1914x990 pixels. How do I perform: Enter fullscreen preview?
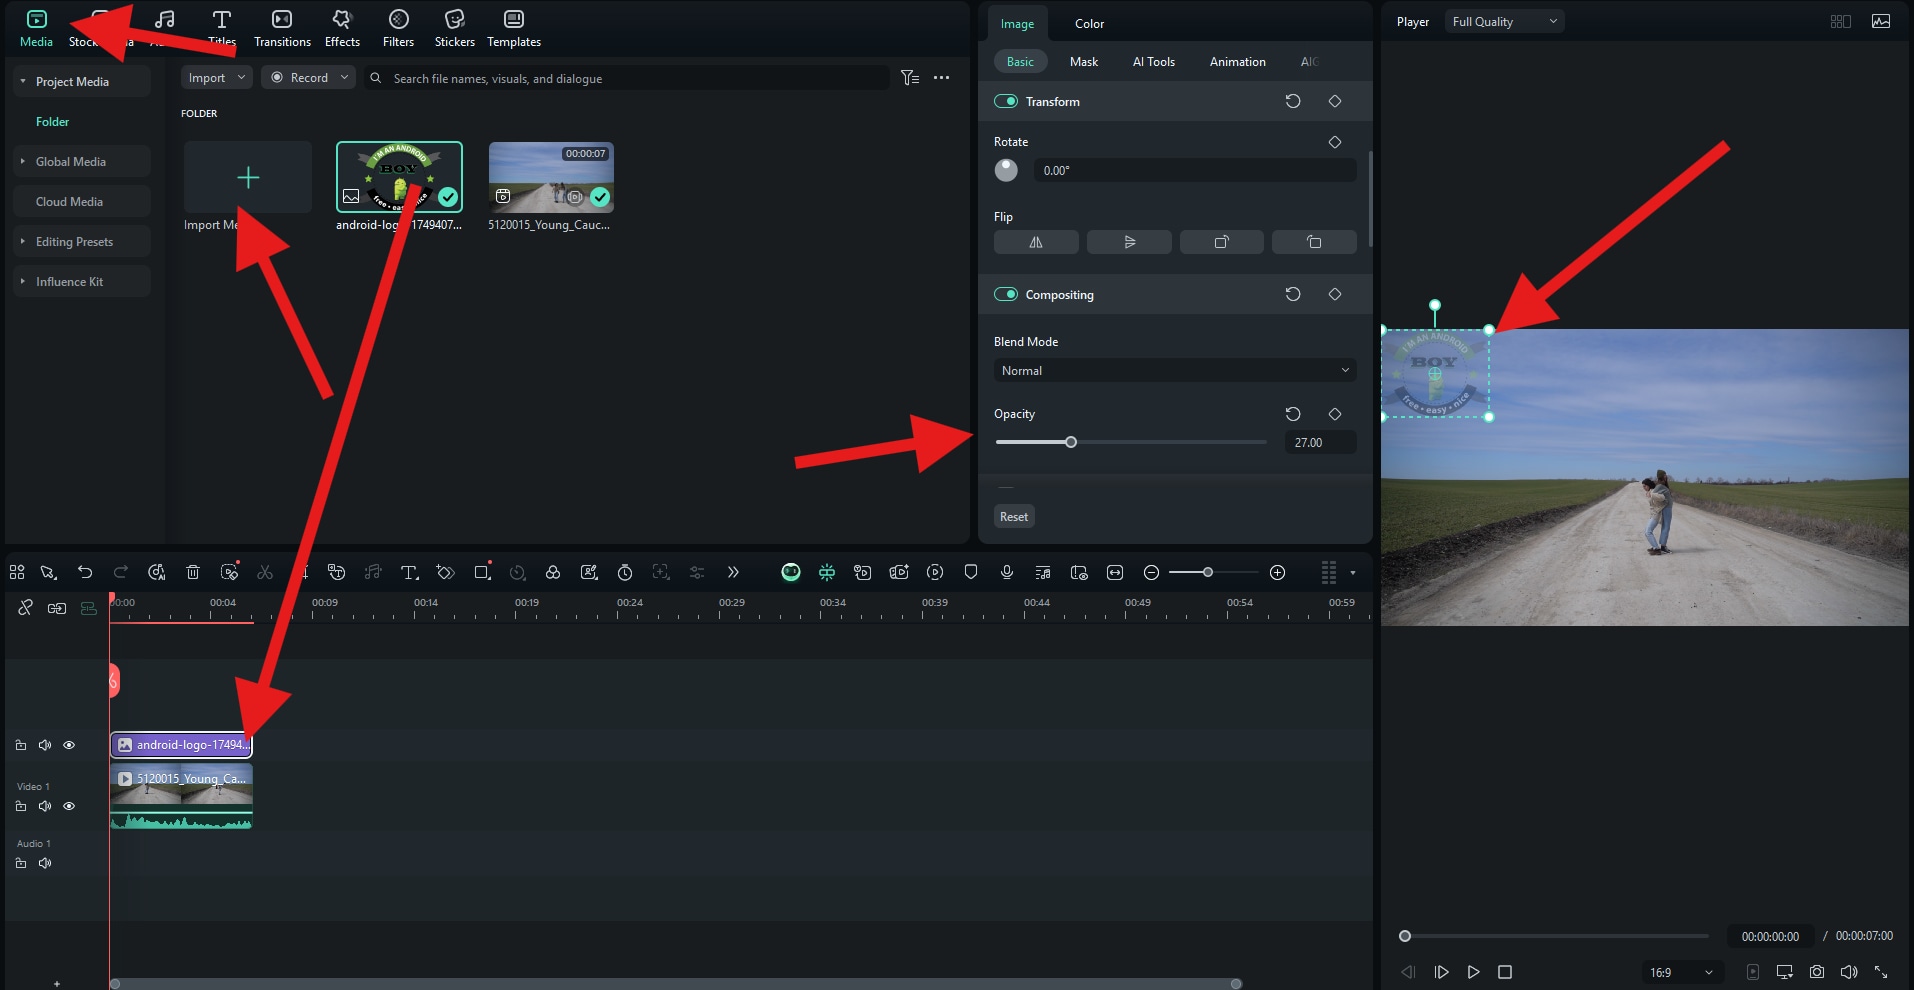pyautogui.click(x=1881, y=972)
